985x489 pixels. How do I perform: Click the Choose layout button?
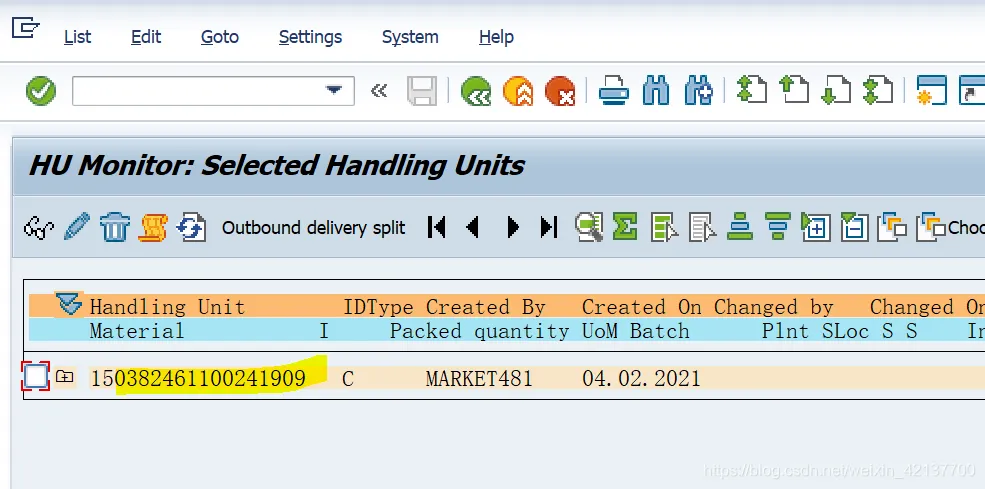pos(950,228)
